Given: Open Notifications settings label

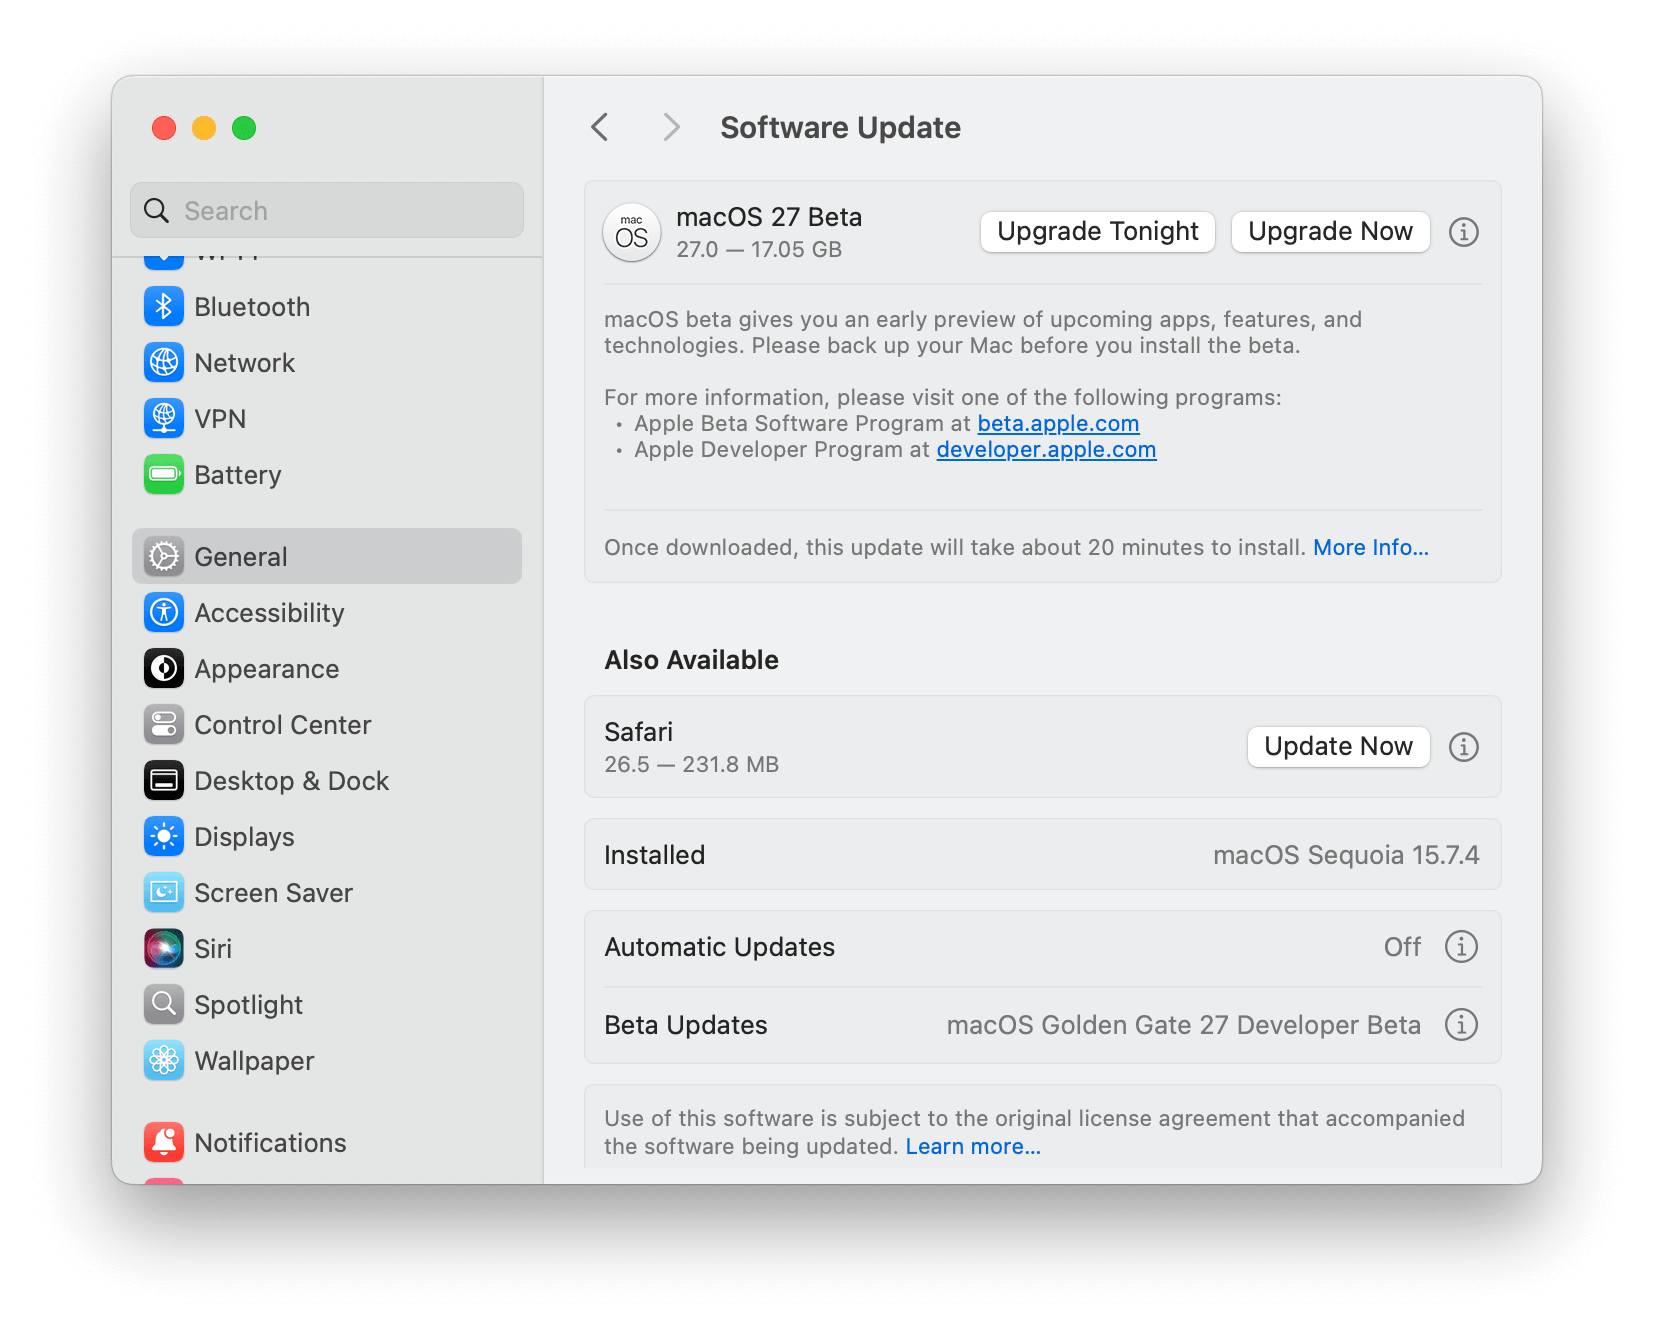Looking at the screenshot, I should tap(271, 1143).
